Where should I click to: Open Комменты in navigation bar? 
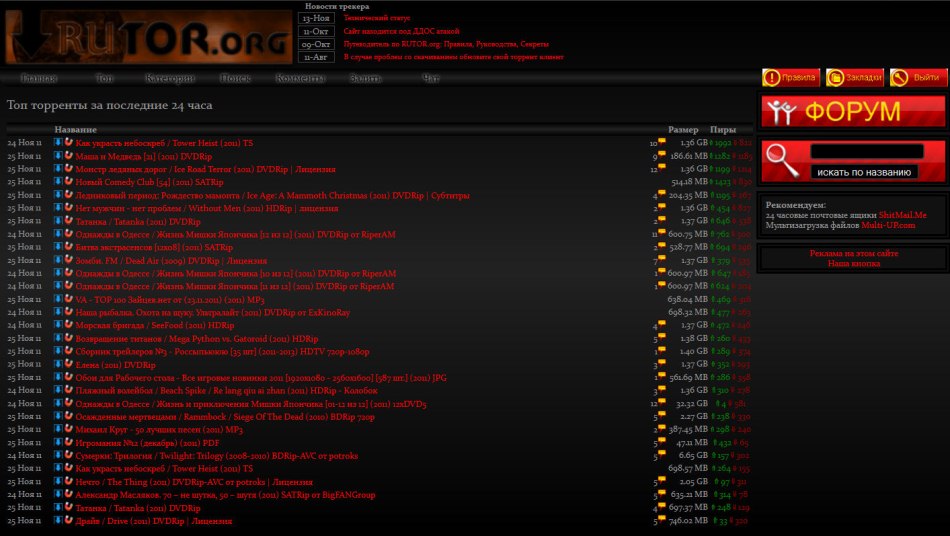point(301,78)
